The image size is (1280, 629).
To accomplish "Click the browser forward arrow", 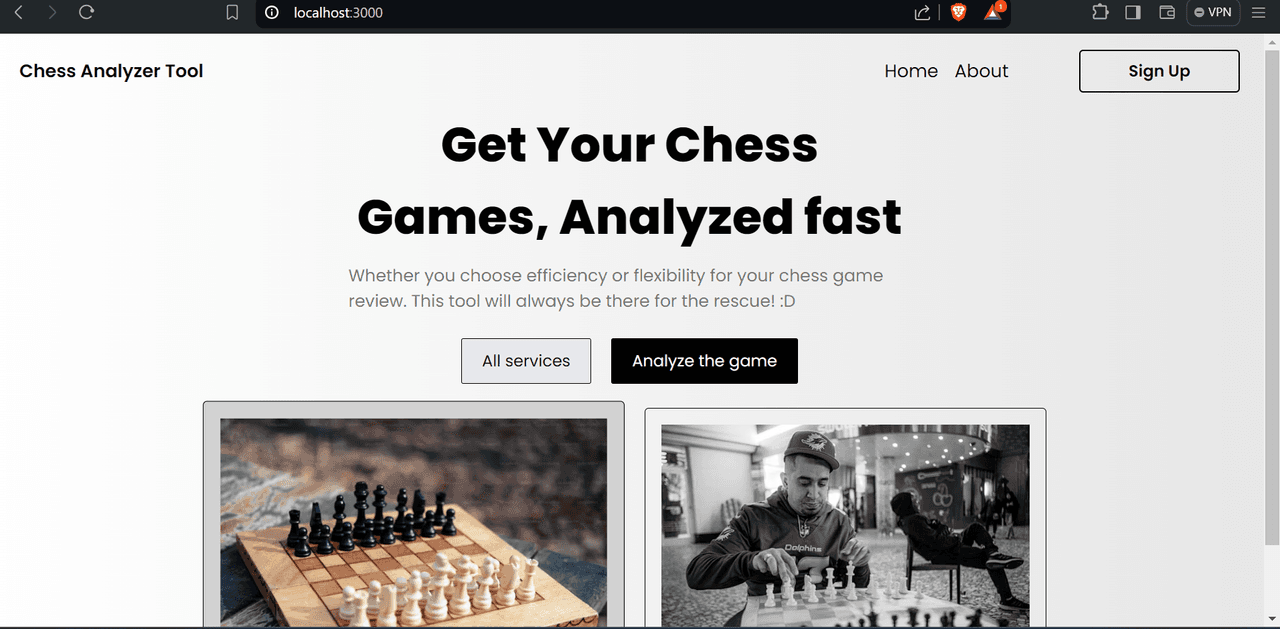I will (x=52, y=13).
